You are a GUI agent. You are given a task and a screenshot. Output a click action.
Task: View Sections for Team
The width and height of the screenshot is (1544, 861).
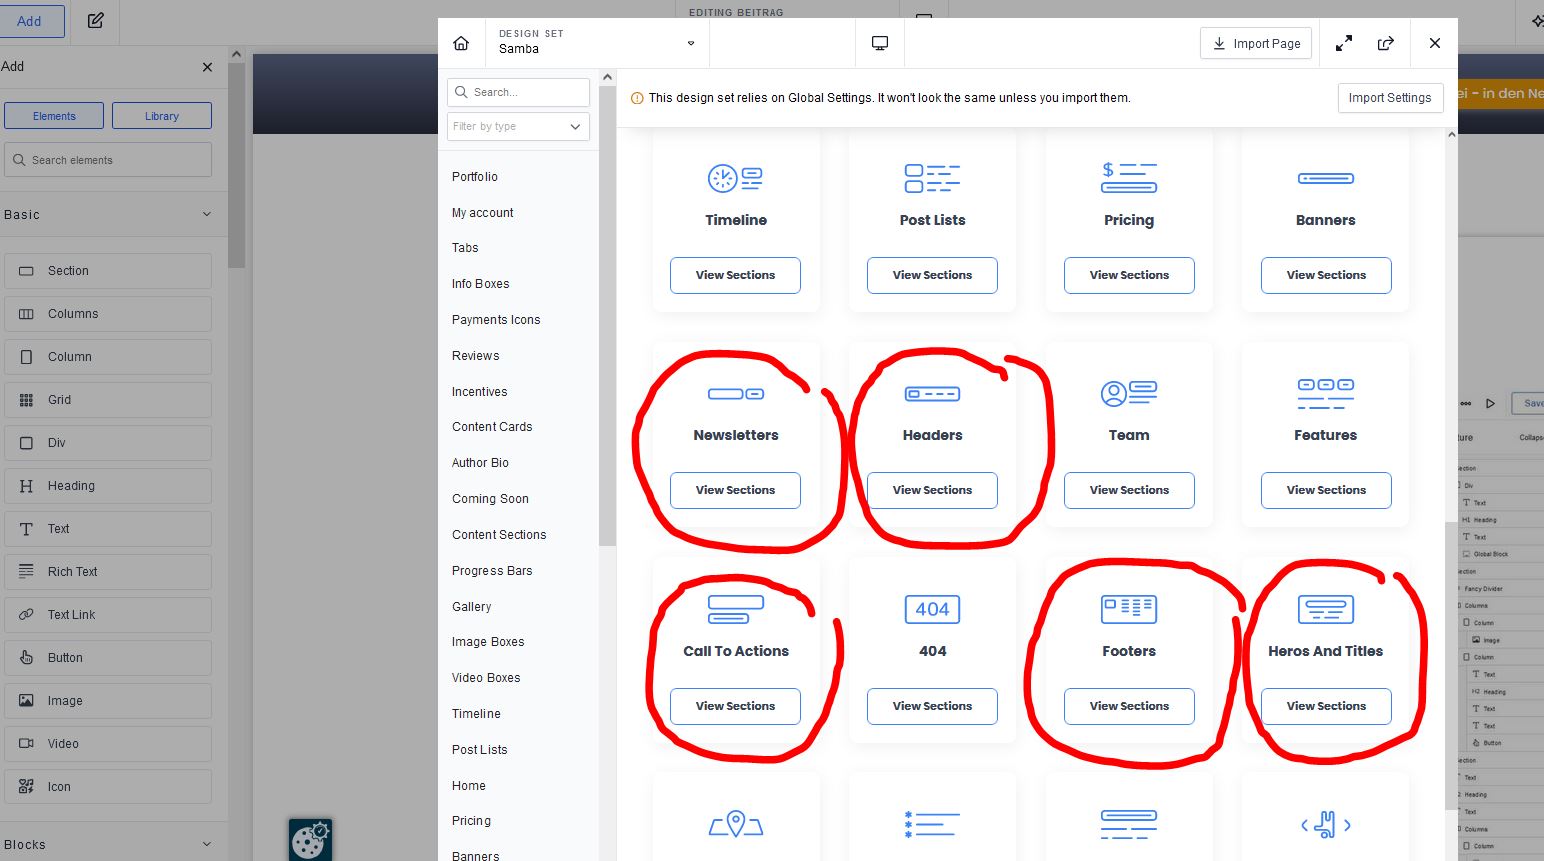click(1129, 490)
